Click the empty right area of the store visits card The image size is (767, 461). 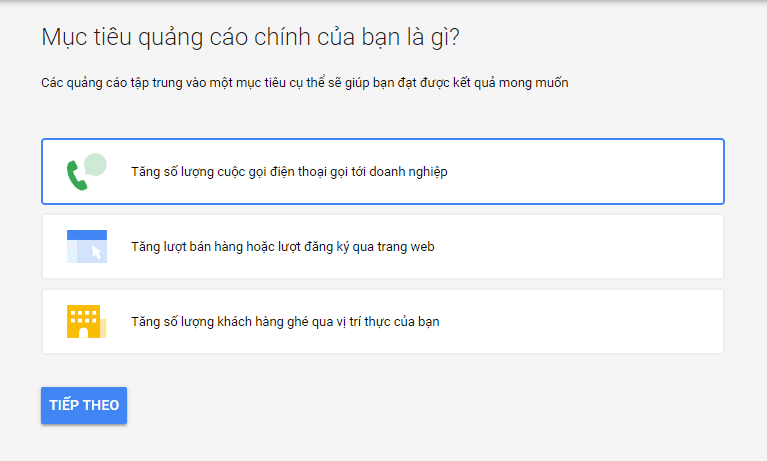[x=600, y=322]
